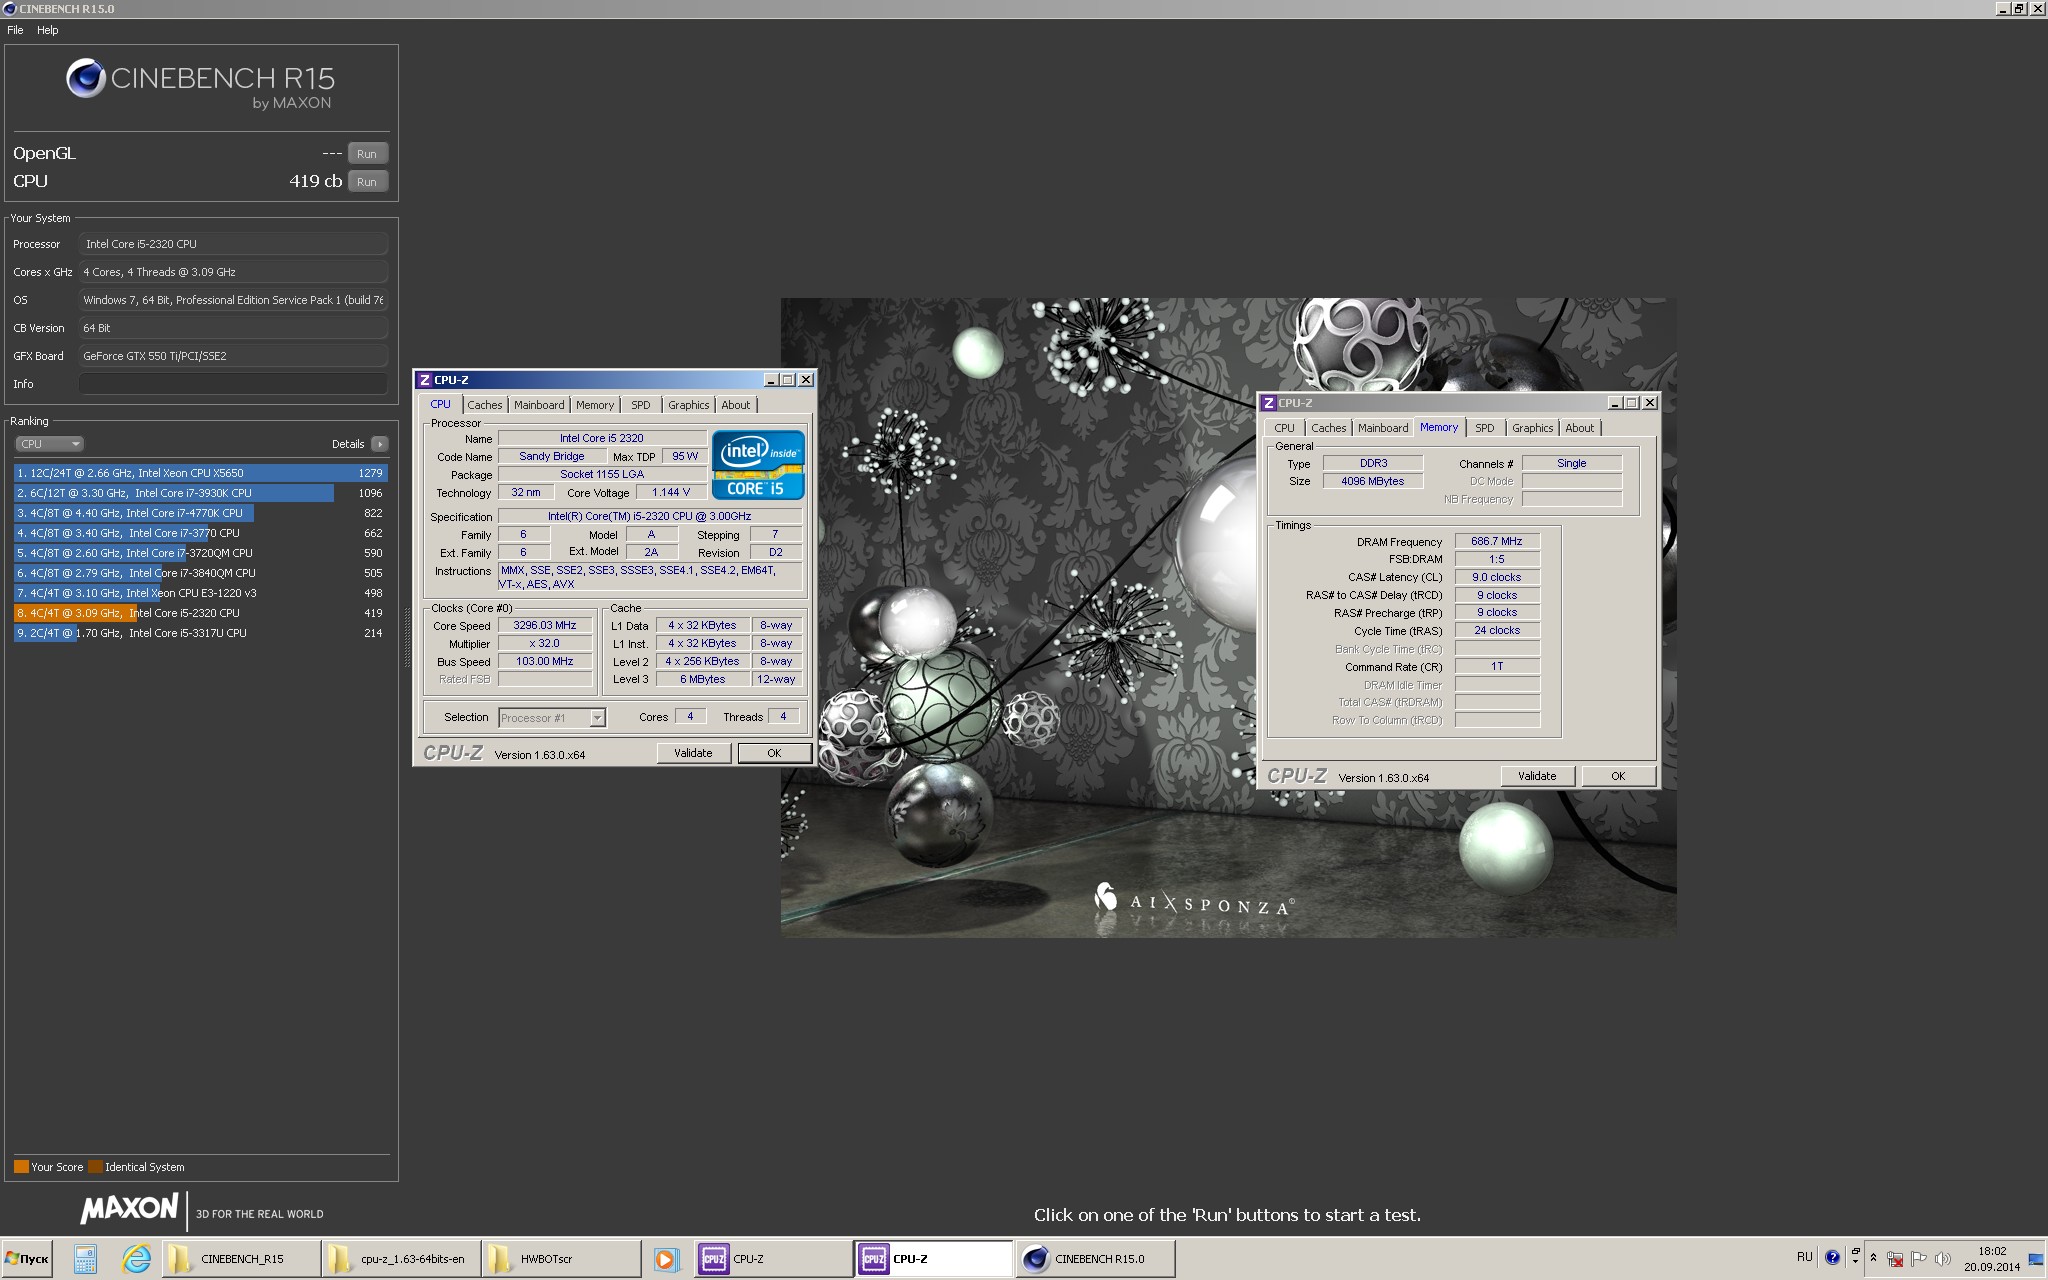Switch to the first CPU-Z taskbar button
Screen dimensions: 2048x1280
(x=773, y=1259)
